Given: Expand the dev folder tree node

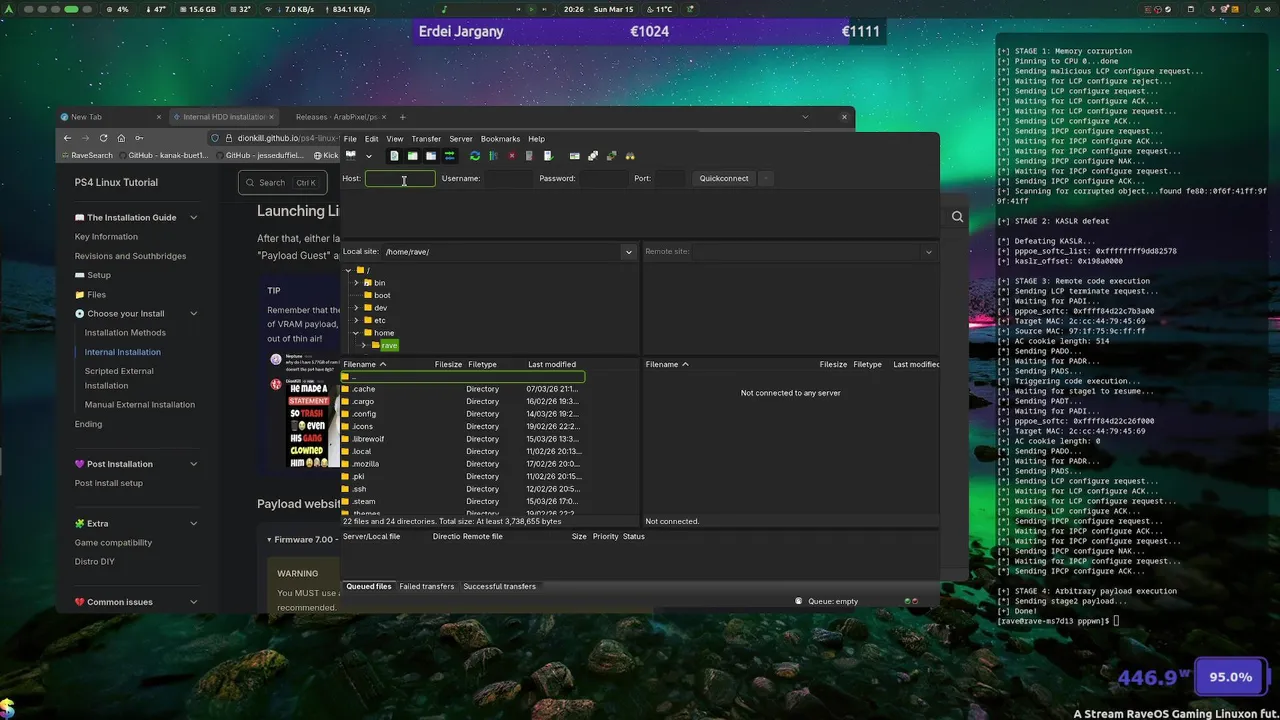Looking at the screenshot, I should pos(356,308).
